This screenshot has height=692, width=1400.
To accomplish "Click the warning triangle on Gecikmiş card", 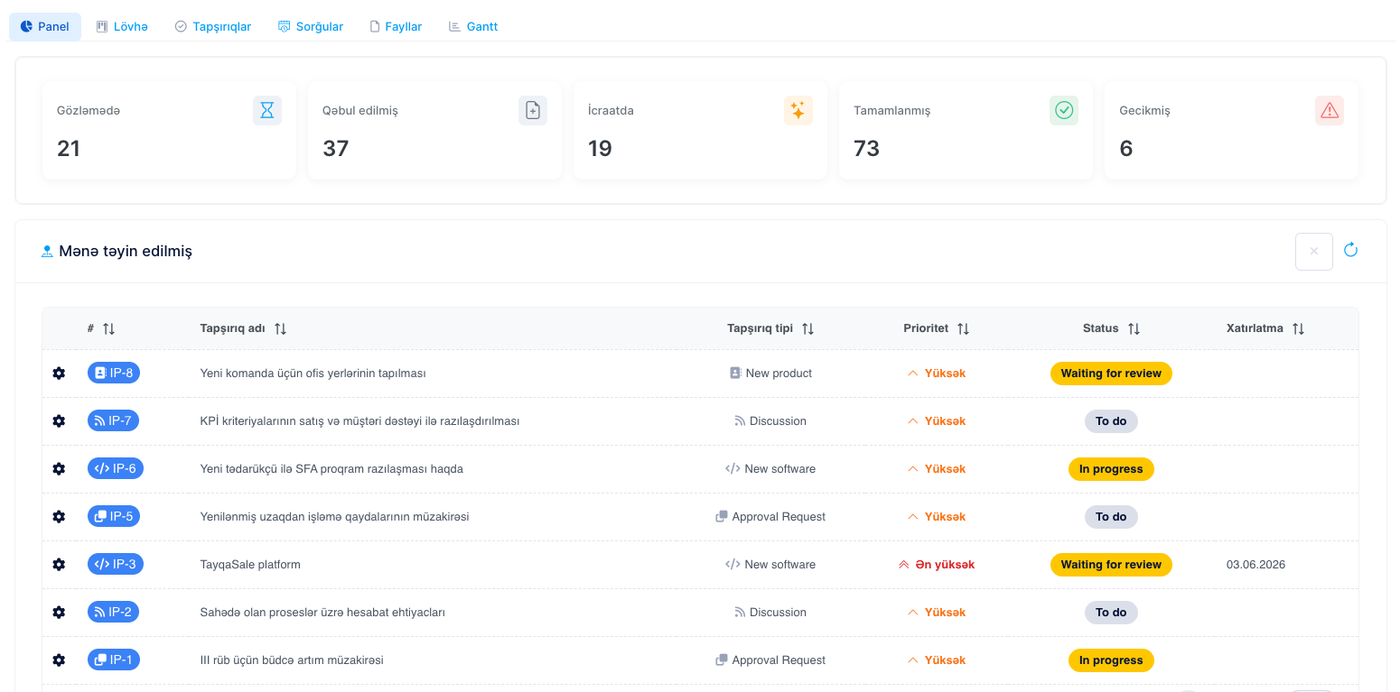I will point(1329,110).
